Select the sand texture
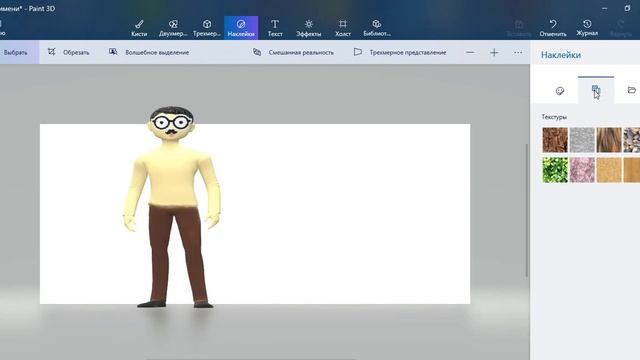This screenshot has width=640, height=360. (x=609, y=170)
